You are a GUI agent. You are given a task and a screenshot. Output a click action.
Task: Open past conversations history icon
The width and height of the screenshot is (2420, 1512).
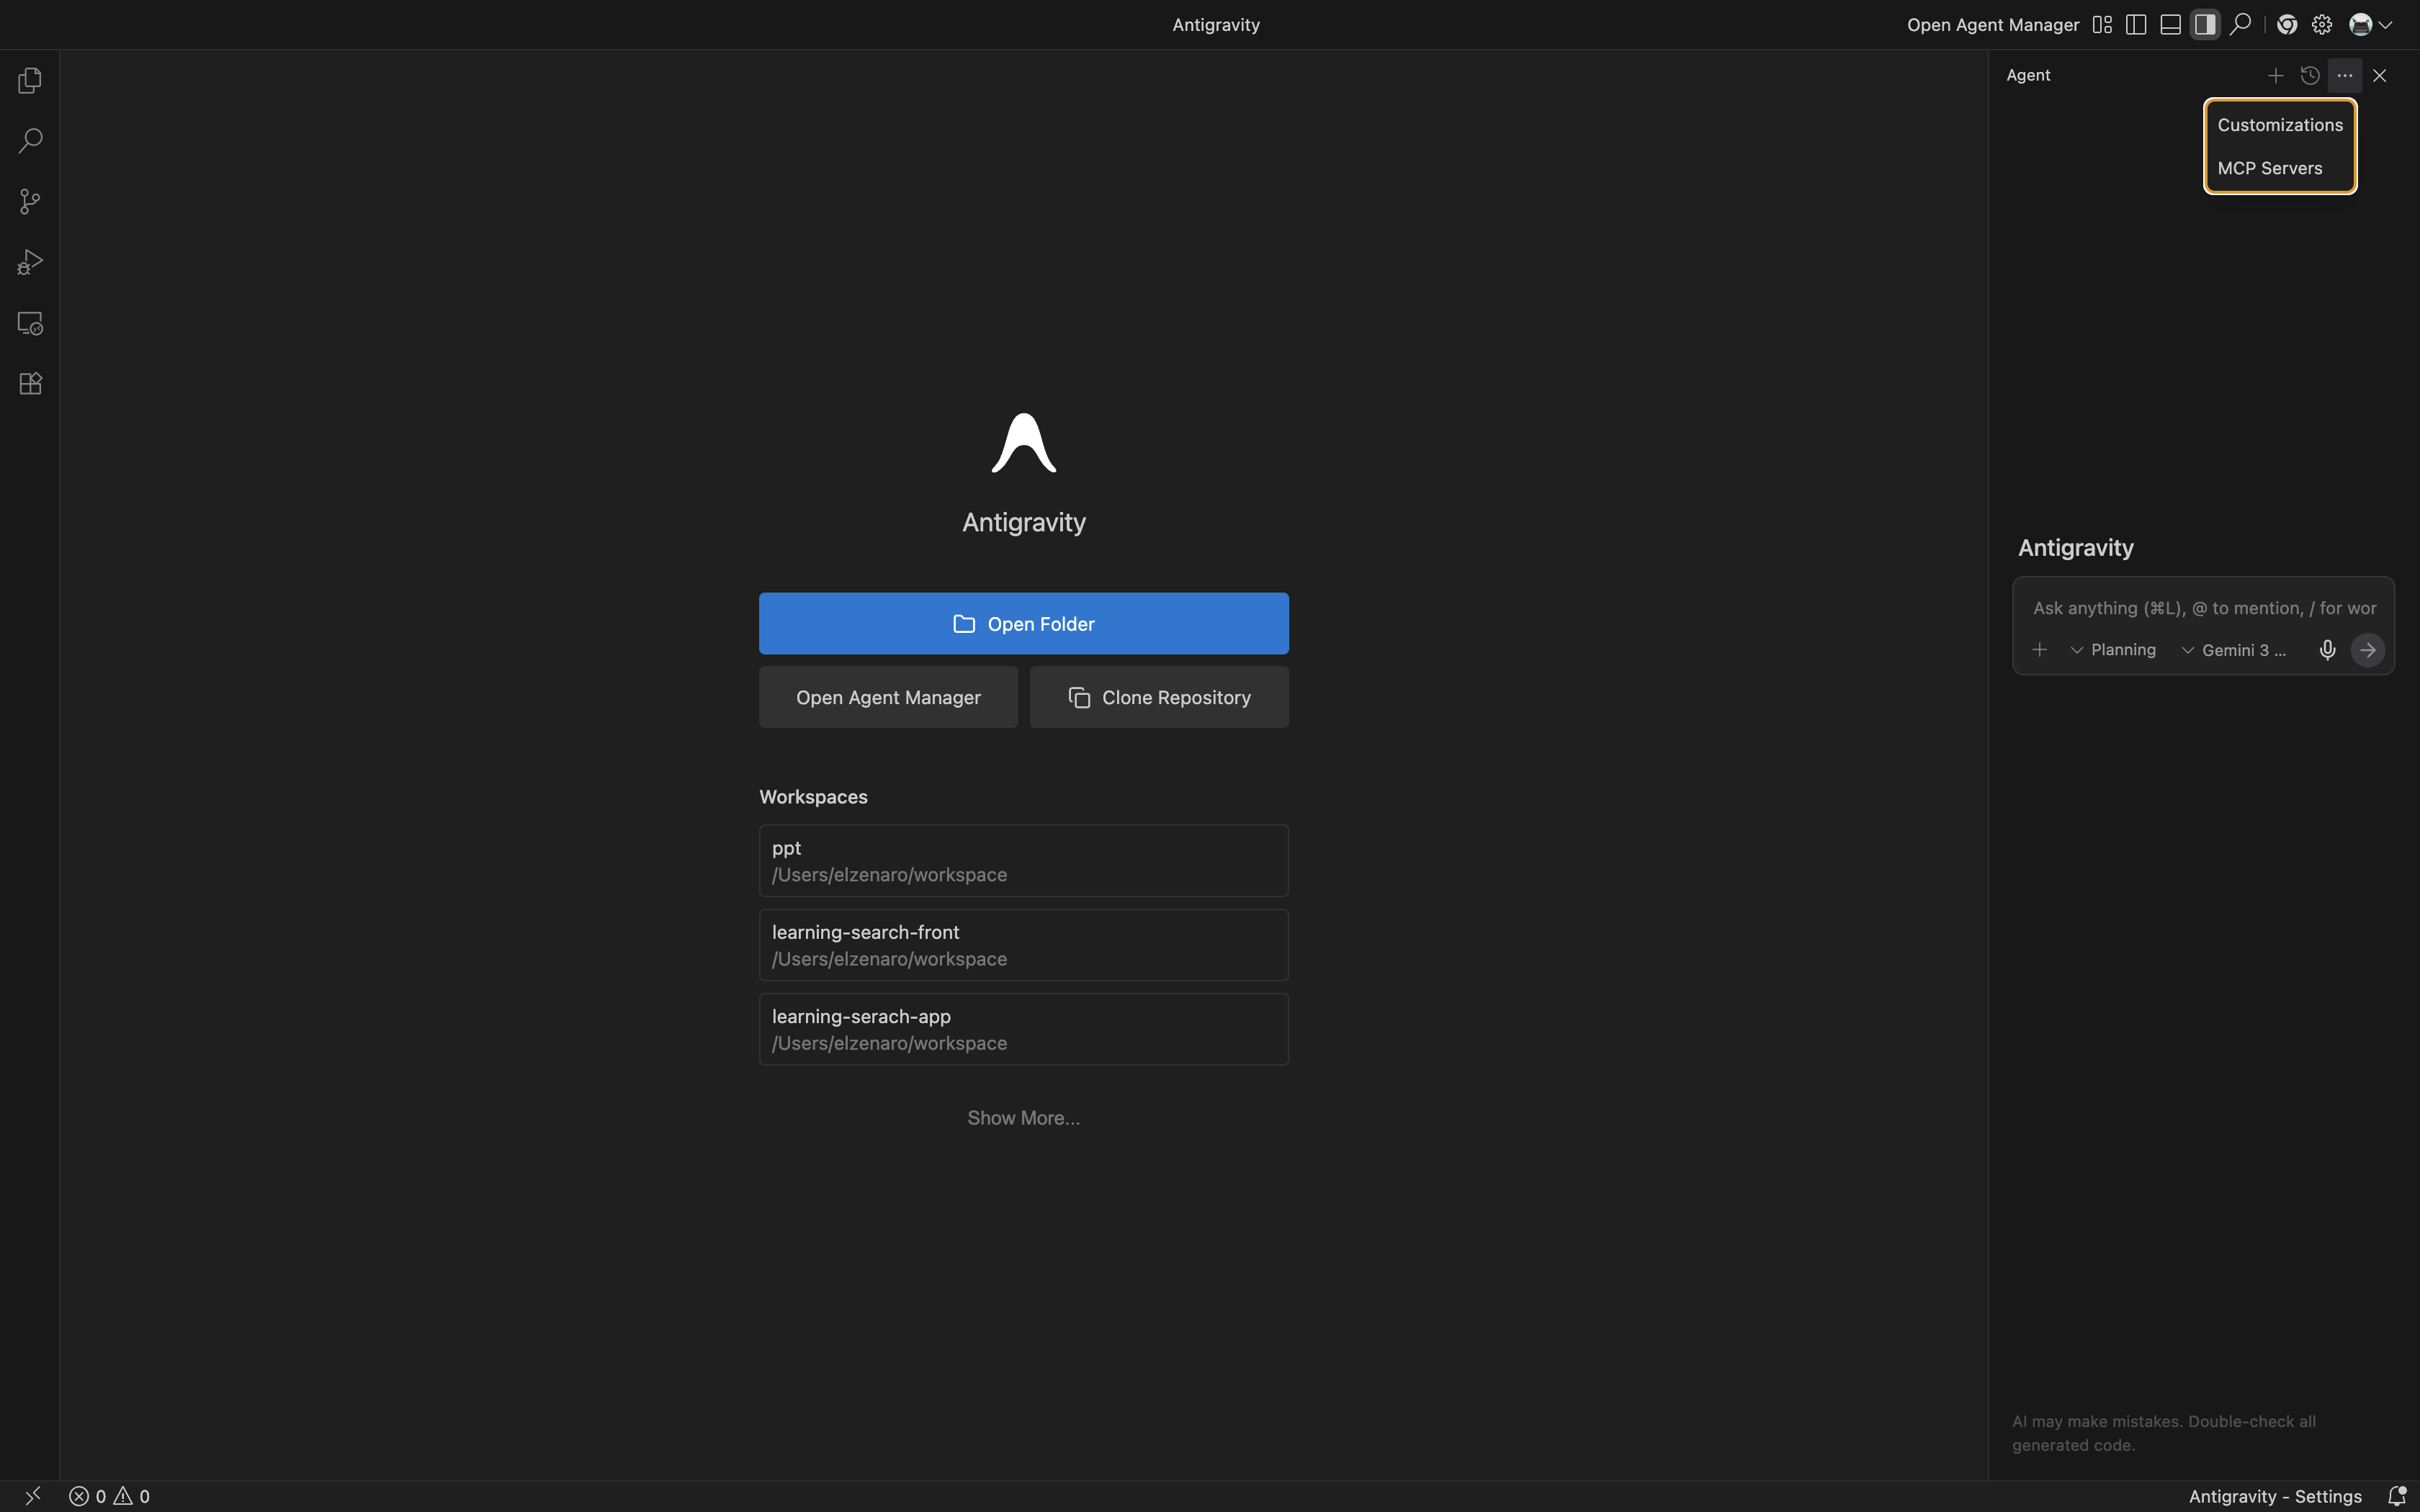[2310, 76]
